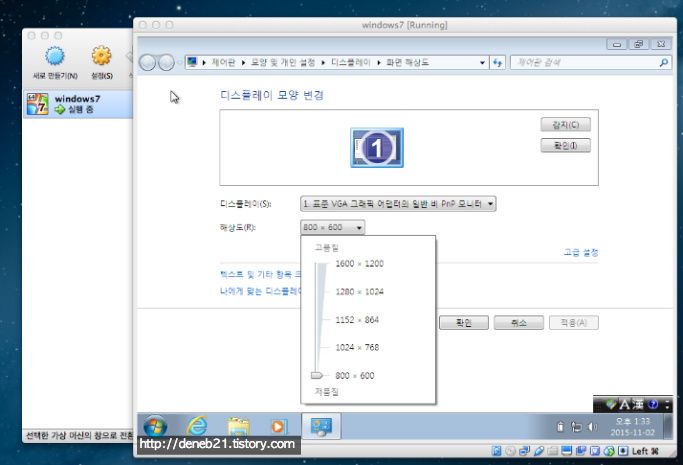
Task: Select the windows7 VM in the manager list
Action: point(78,104)
